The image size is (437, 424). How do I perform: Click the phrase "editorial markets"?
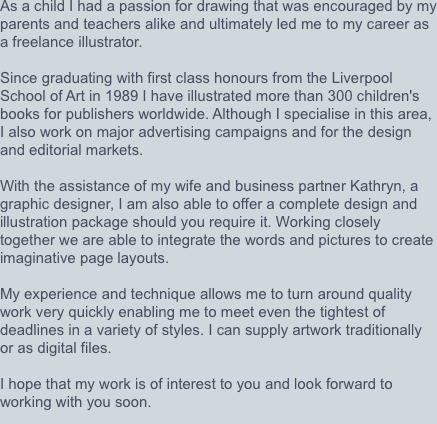pos(84,150)
